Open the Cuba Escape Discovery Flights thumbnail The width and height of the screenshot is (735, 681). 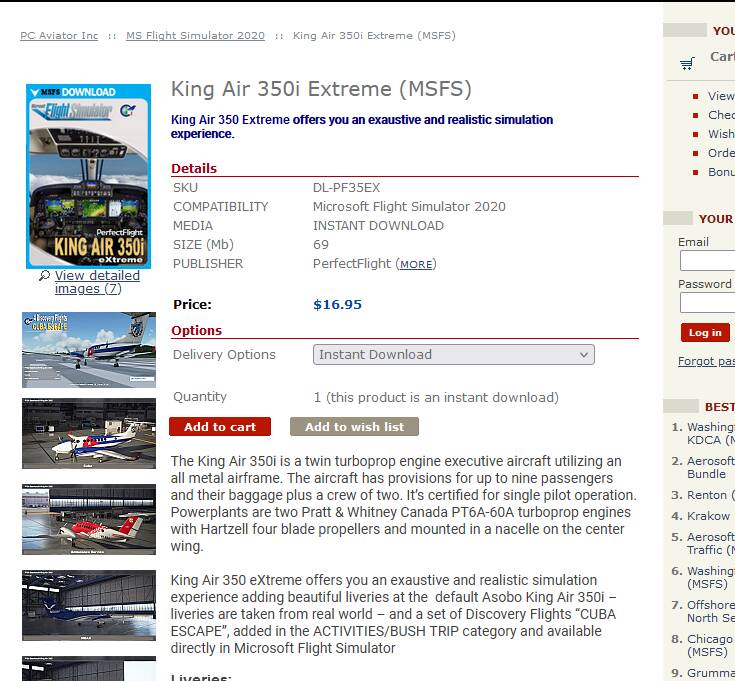(89, 350)
